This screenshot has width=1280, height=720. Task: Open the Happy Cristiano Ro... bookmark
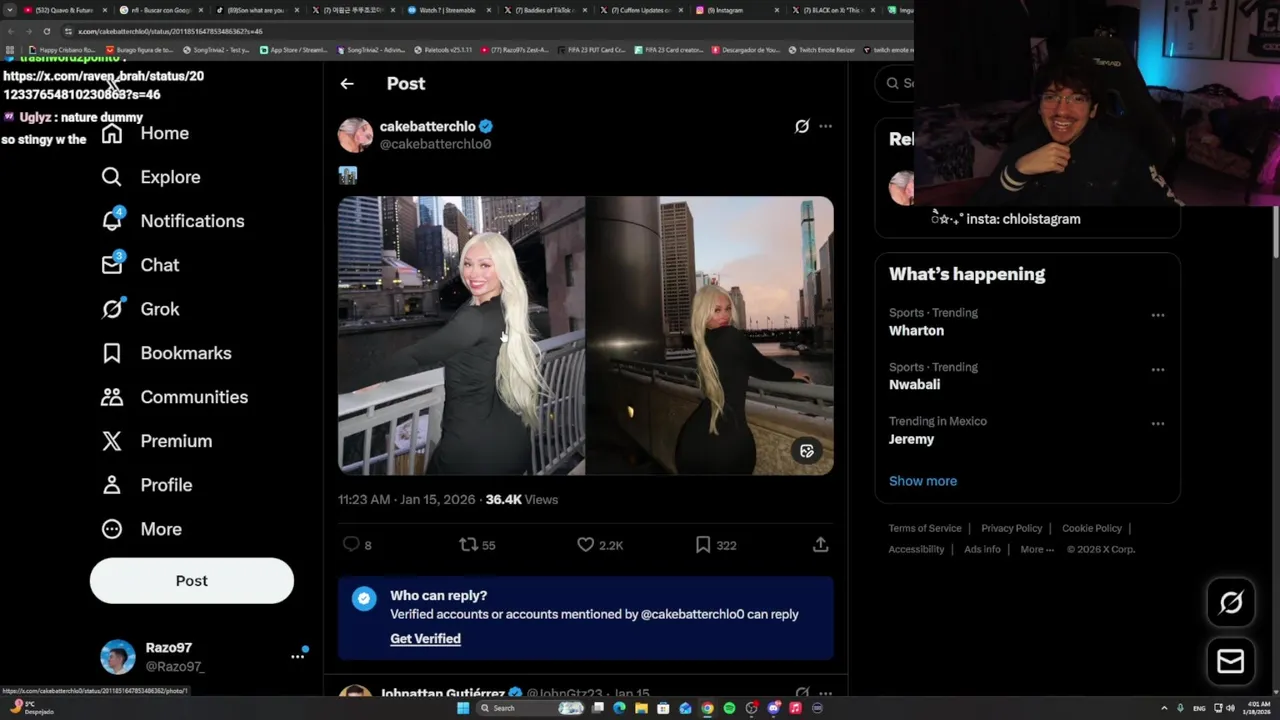(x=62, y=50)
